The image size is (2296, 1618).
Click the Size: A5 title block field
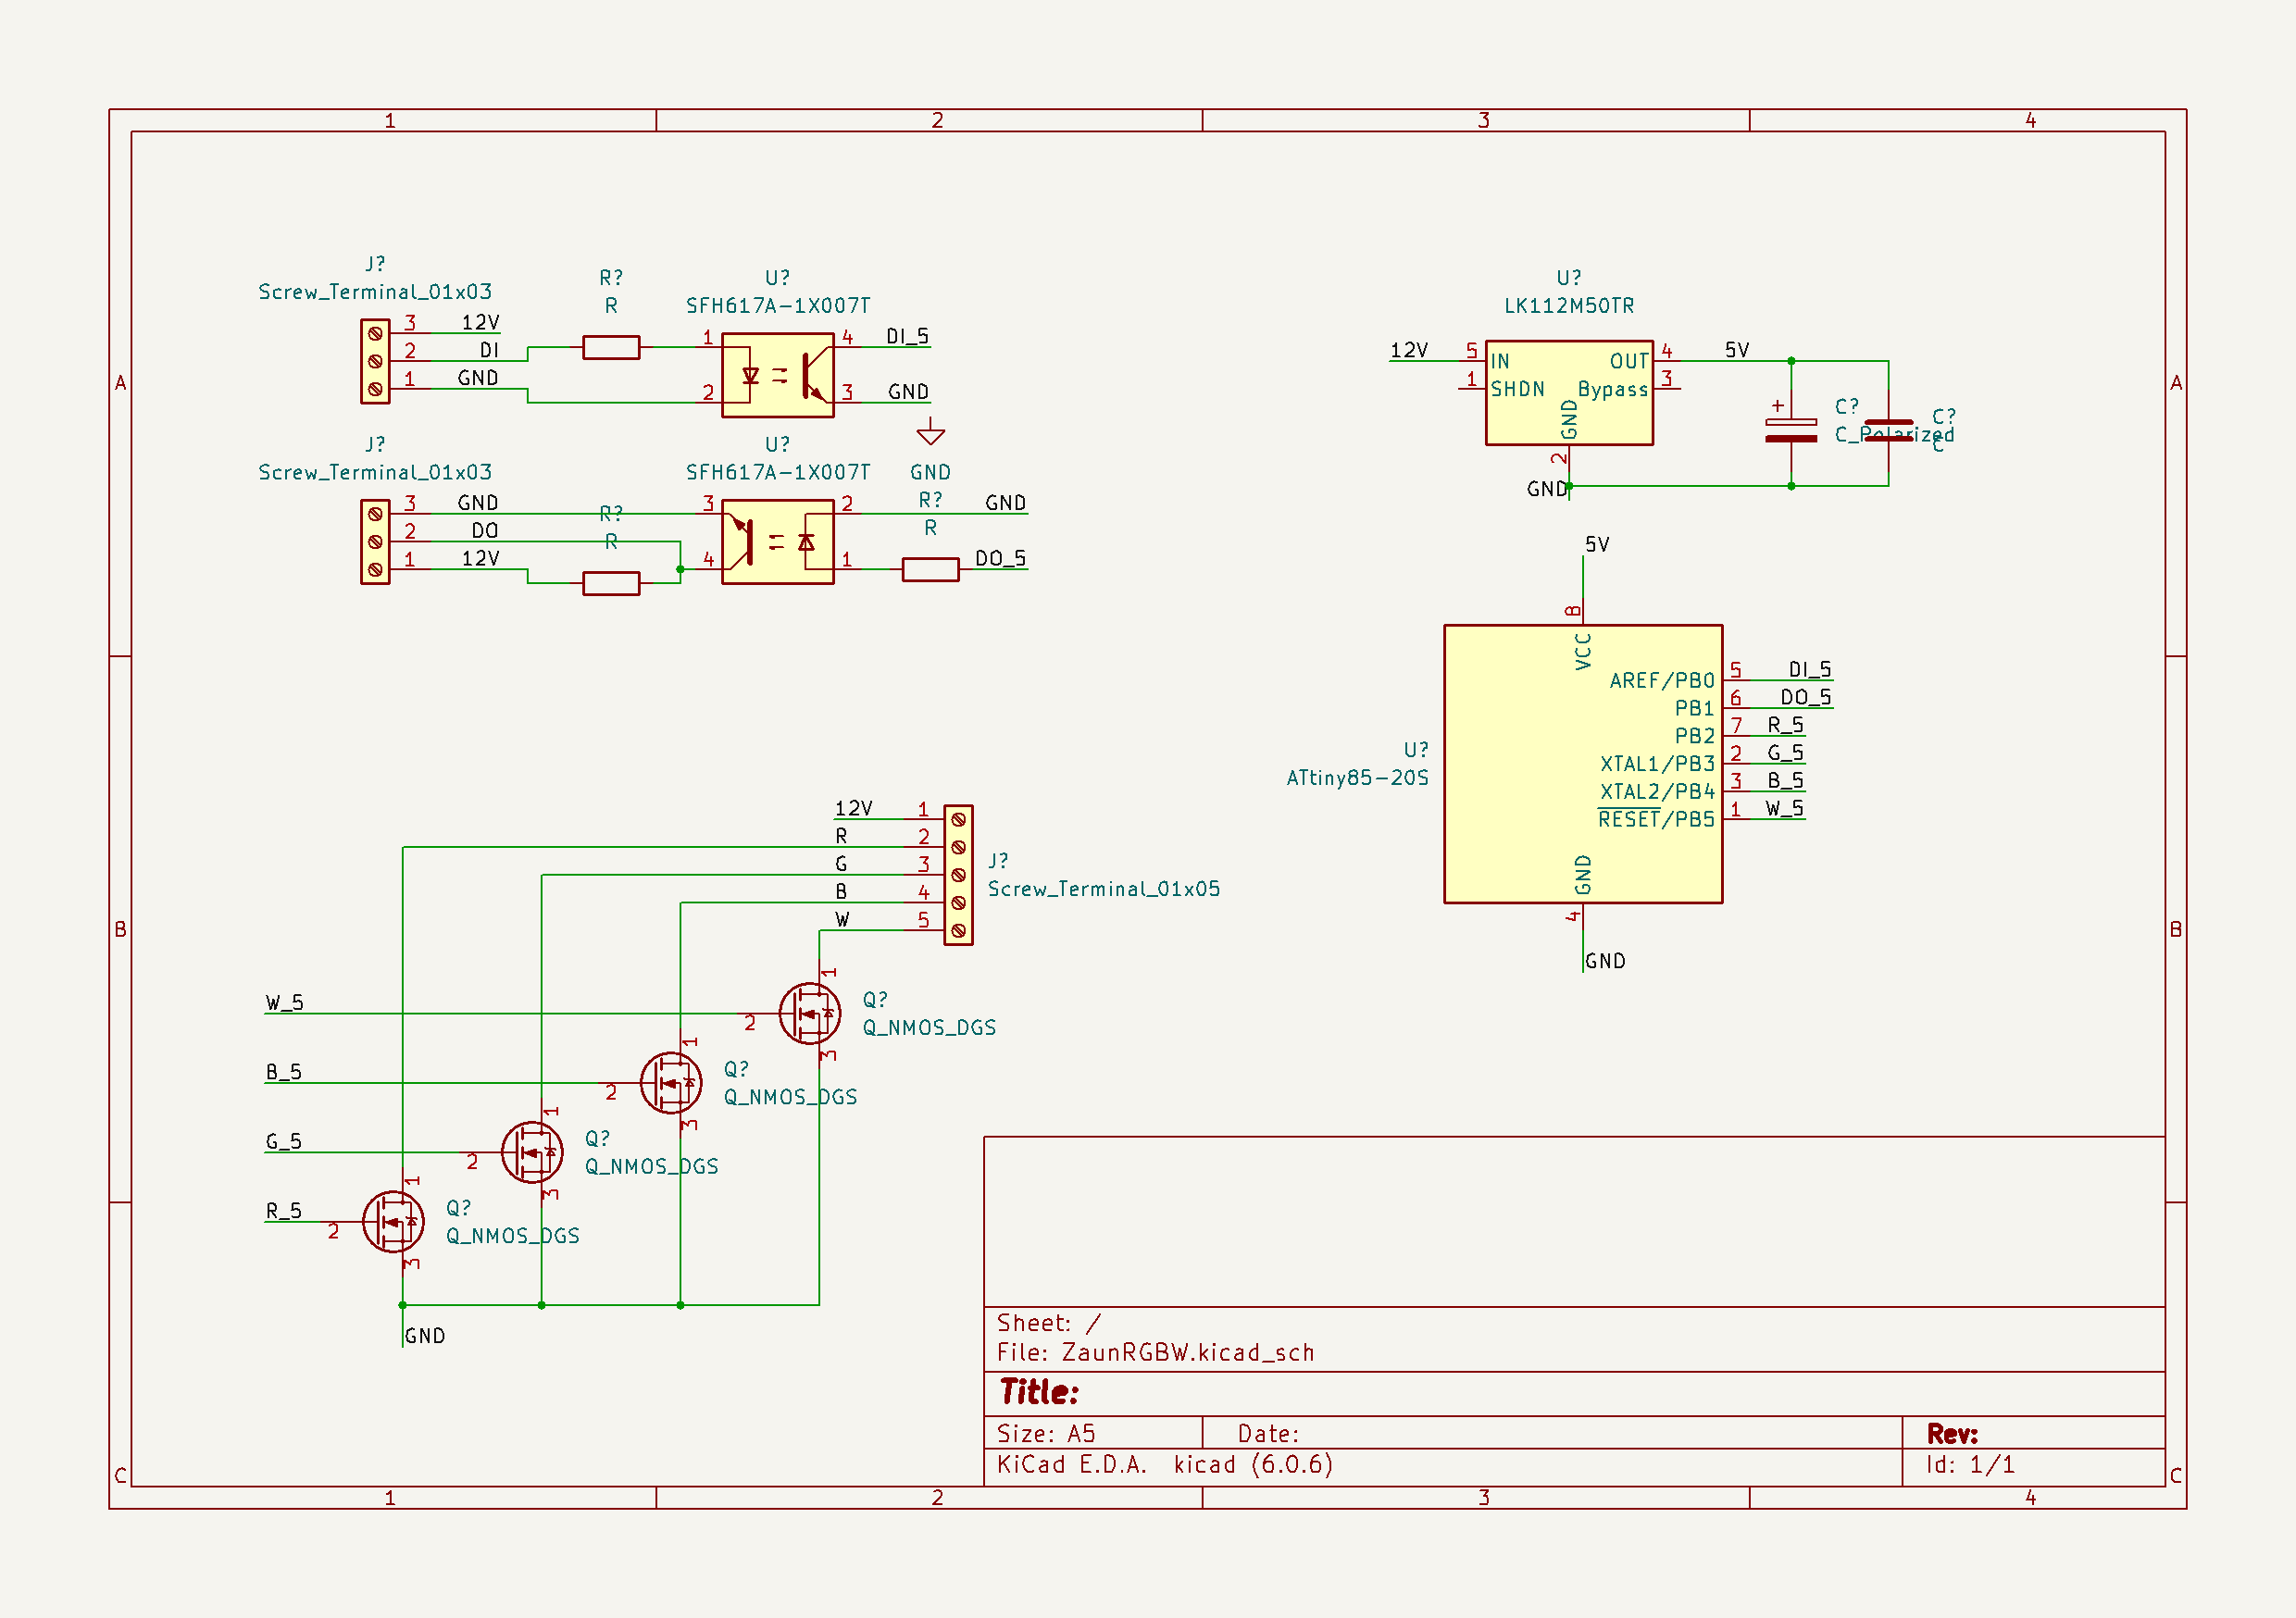[x=1046, y=1433]
